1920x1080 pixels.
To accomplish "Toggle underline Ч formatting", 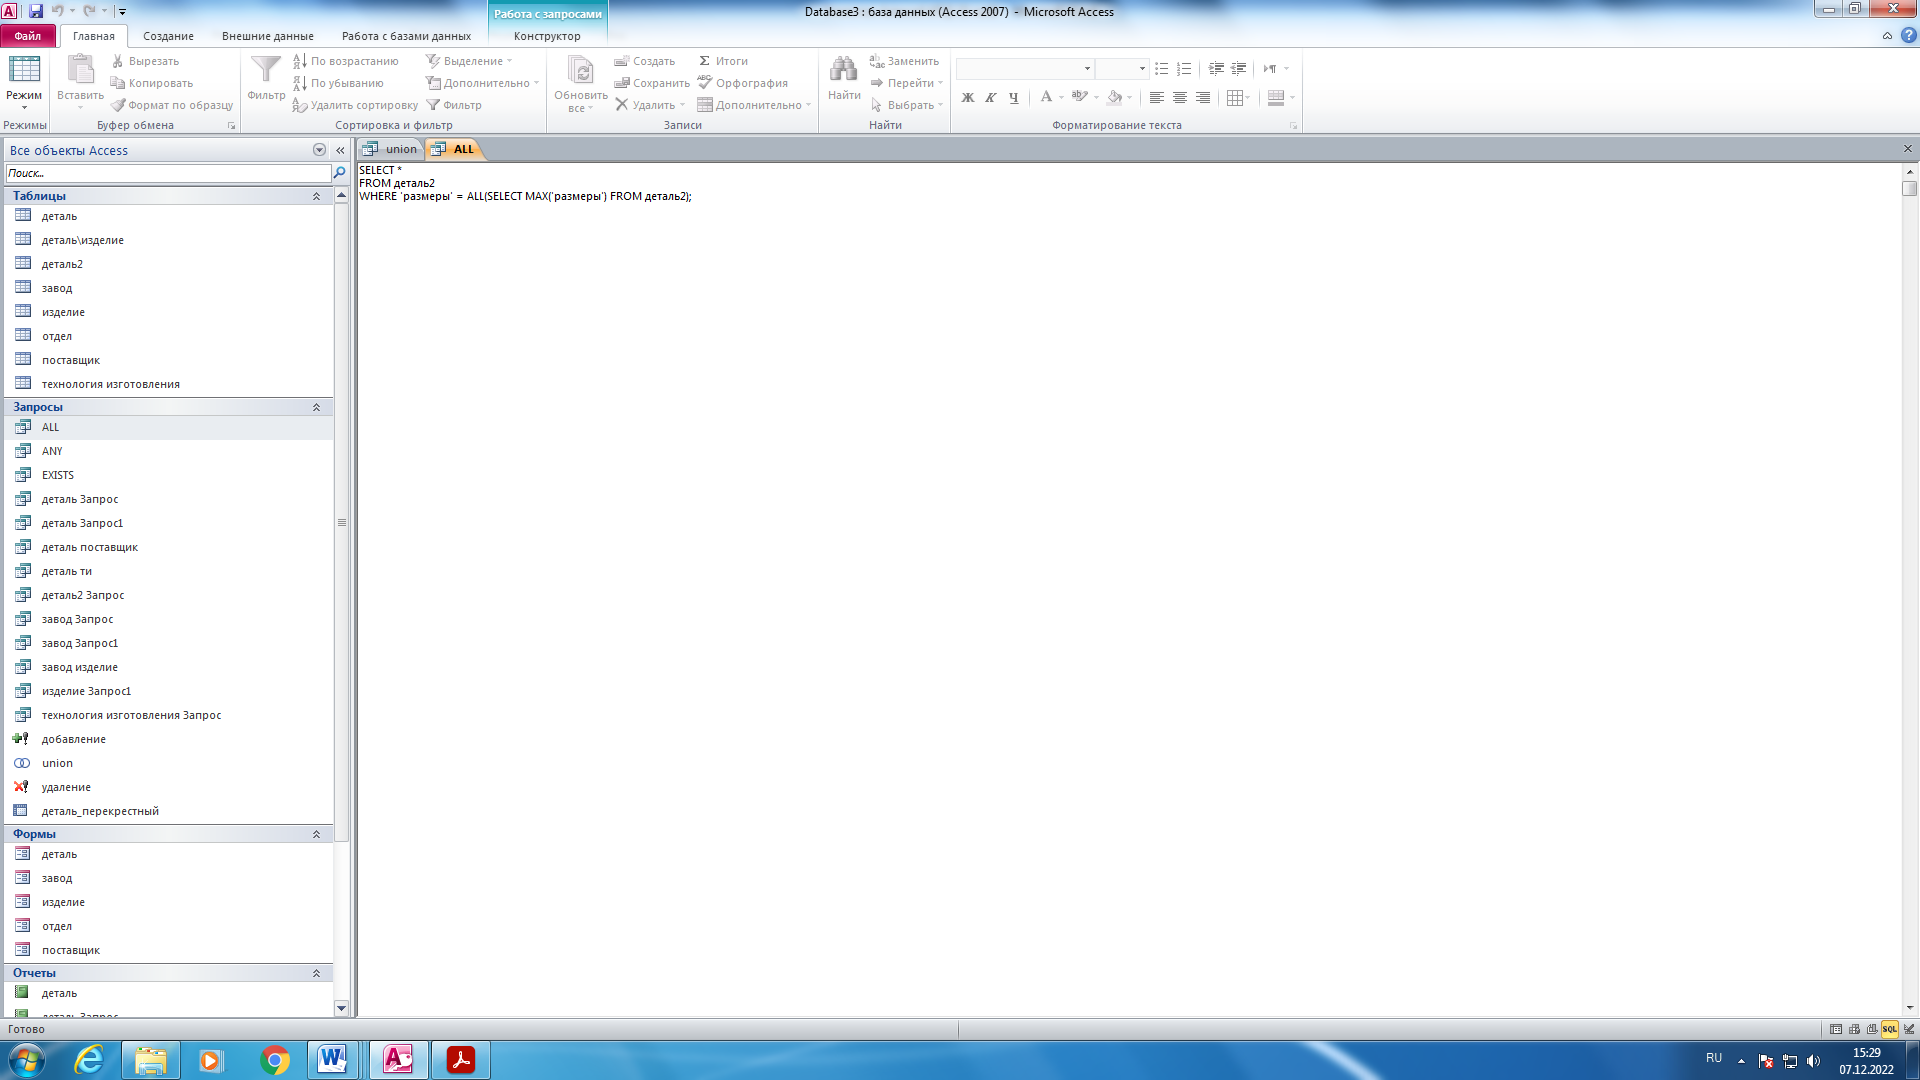I will pos(1013,98).
